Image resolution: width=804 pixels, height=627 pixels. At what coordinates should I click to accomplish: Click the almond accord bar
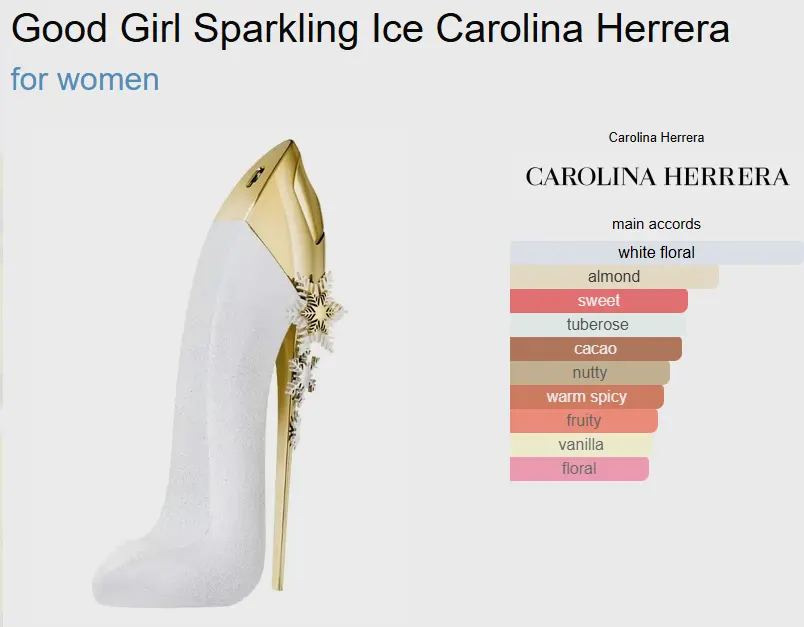614,277
